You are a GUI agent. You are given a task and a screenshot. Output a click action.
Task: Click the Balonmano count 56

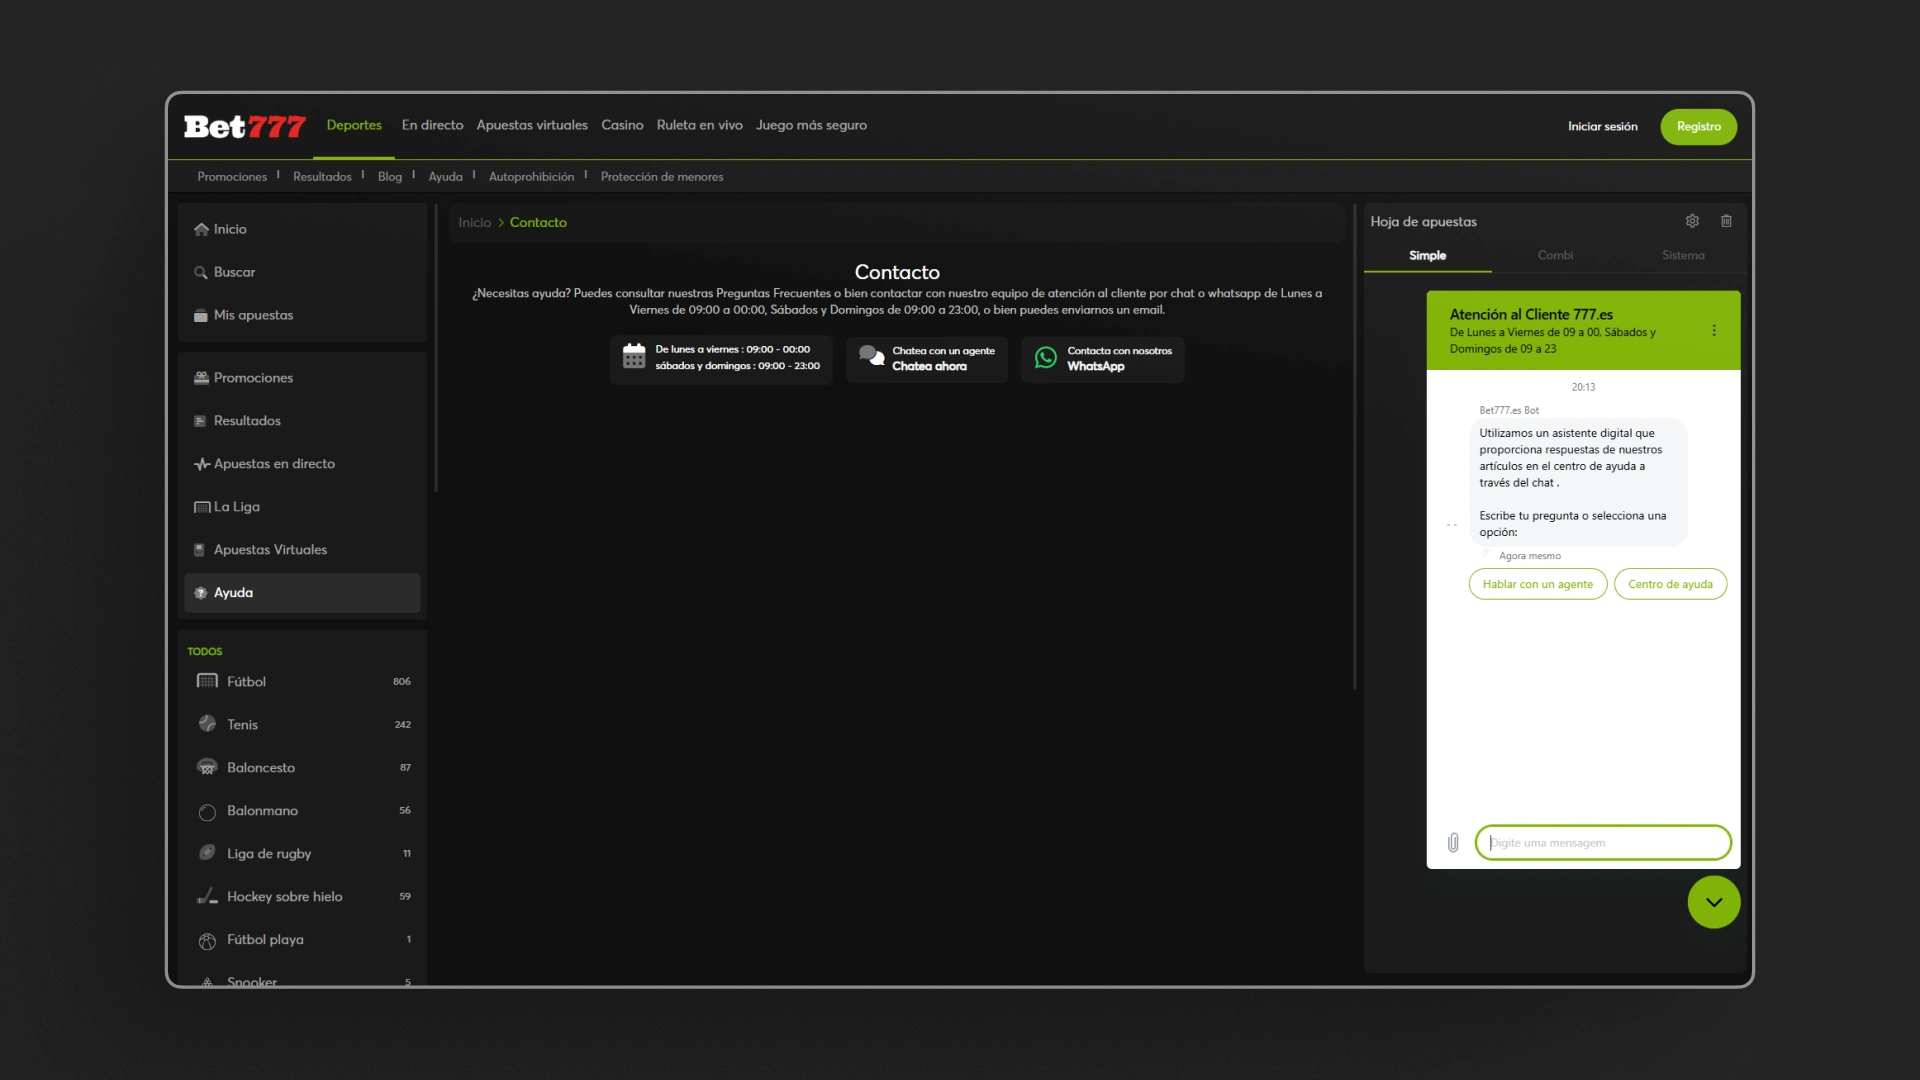(x=405, y=811)
